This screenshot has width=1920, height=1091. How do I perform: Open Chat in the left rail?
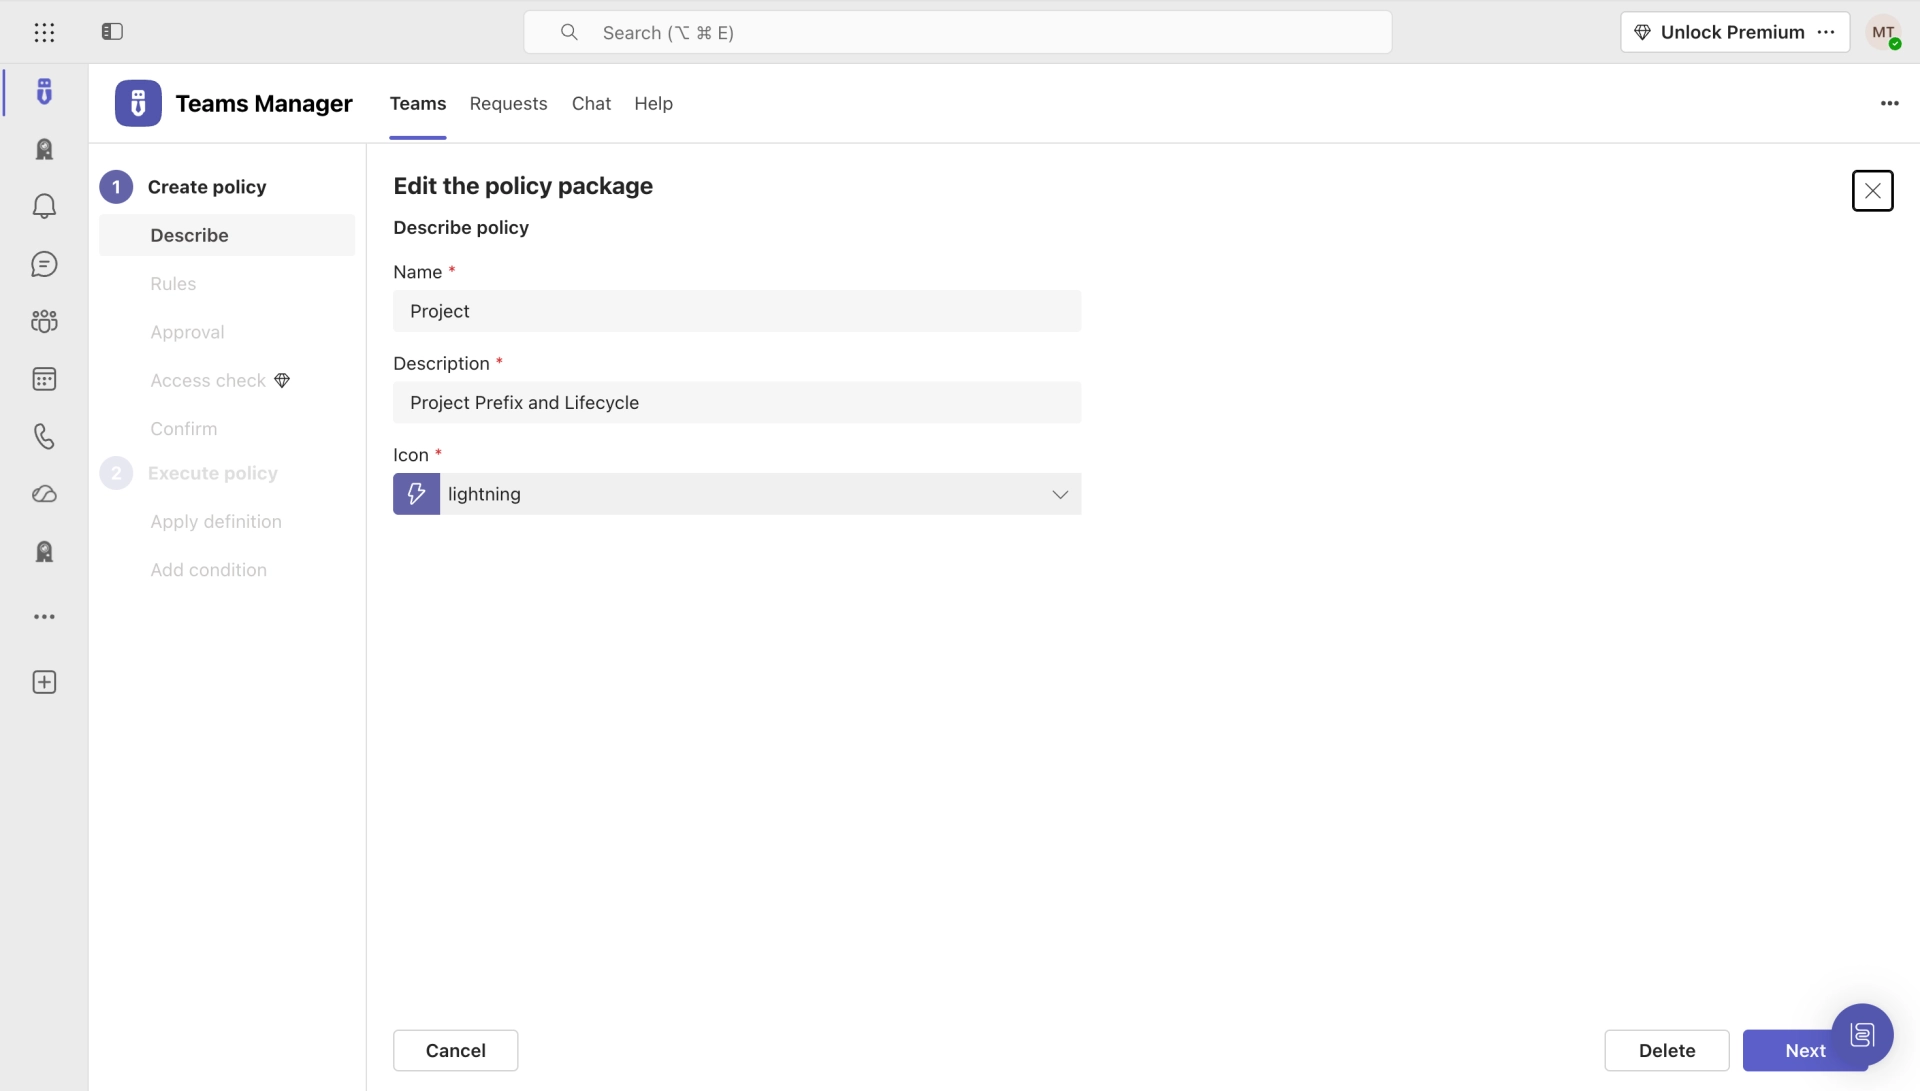coord(44,264)
